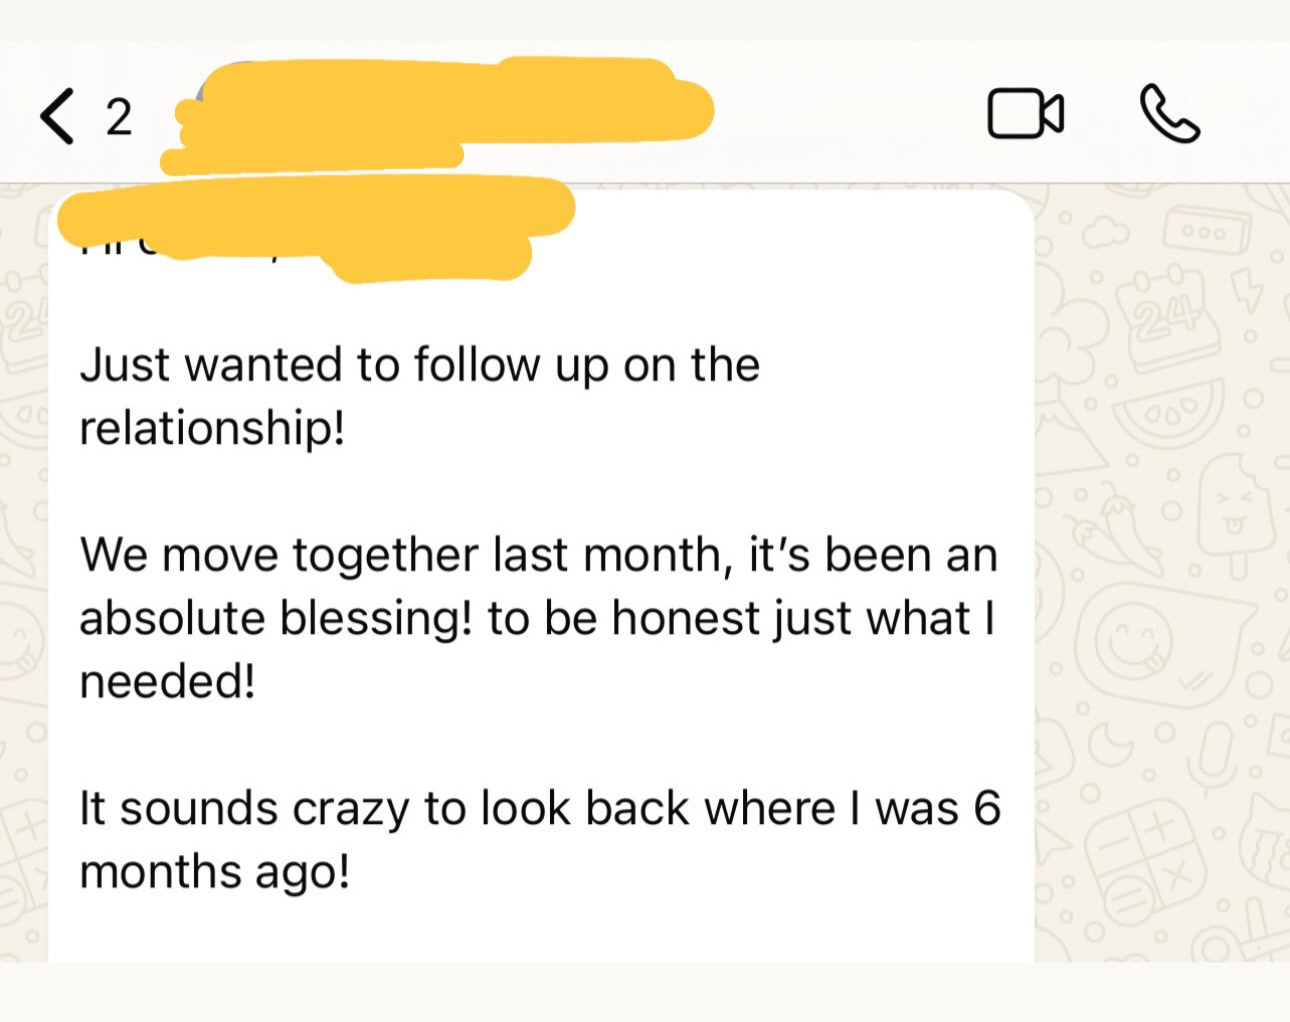Tap the back chevron arrow

pos(57,117)
